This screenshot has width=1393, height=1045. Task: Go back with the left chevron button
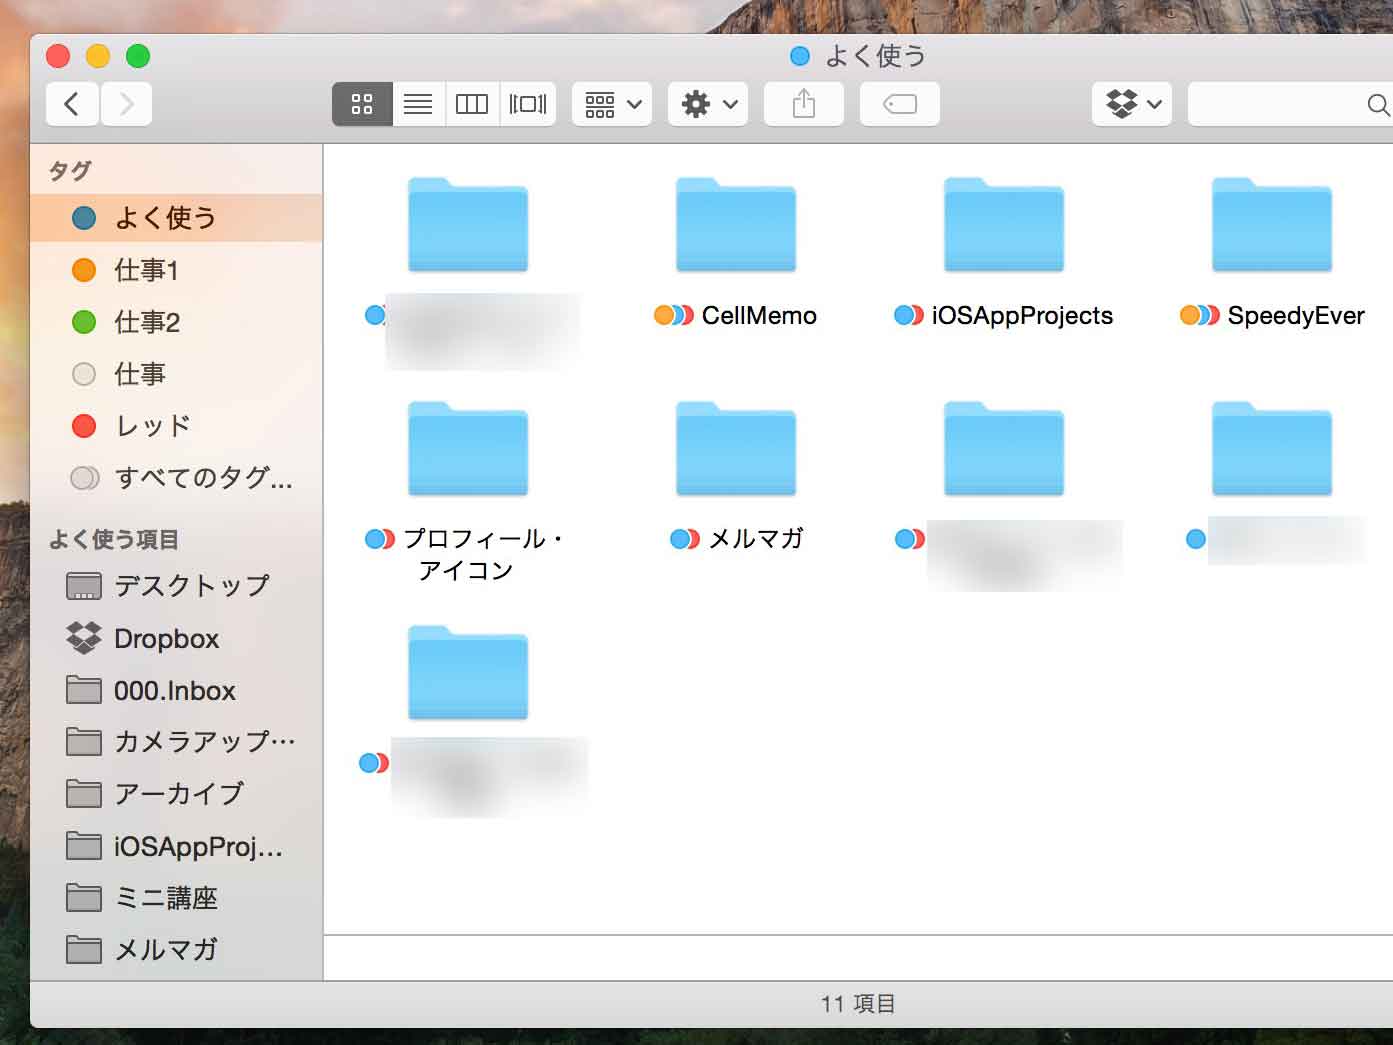click(x=72, y=104)
